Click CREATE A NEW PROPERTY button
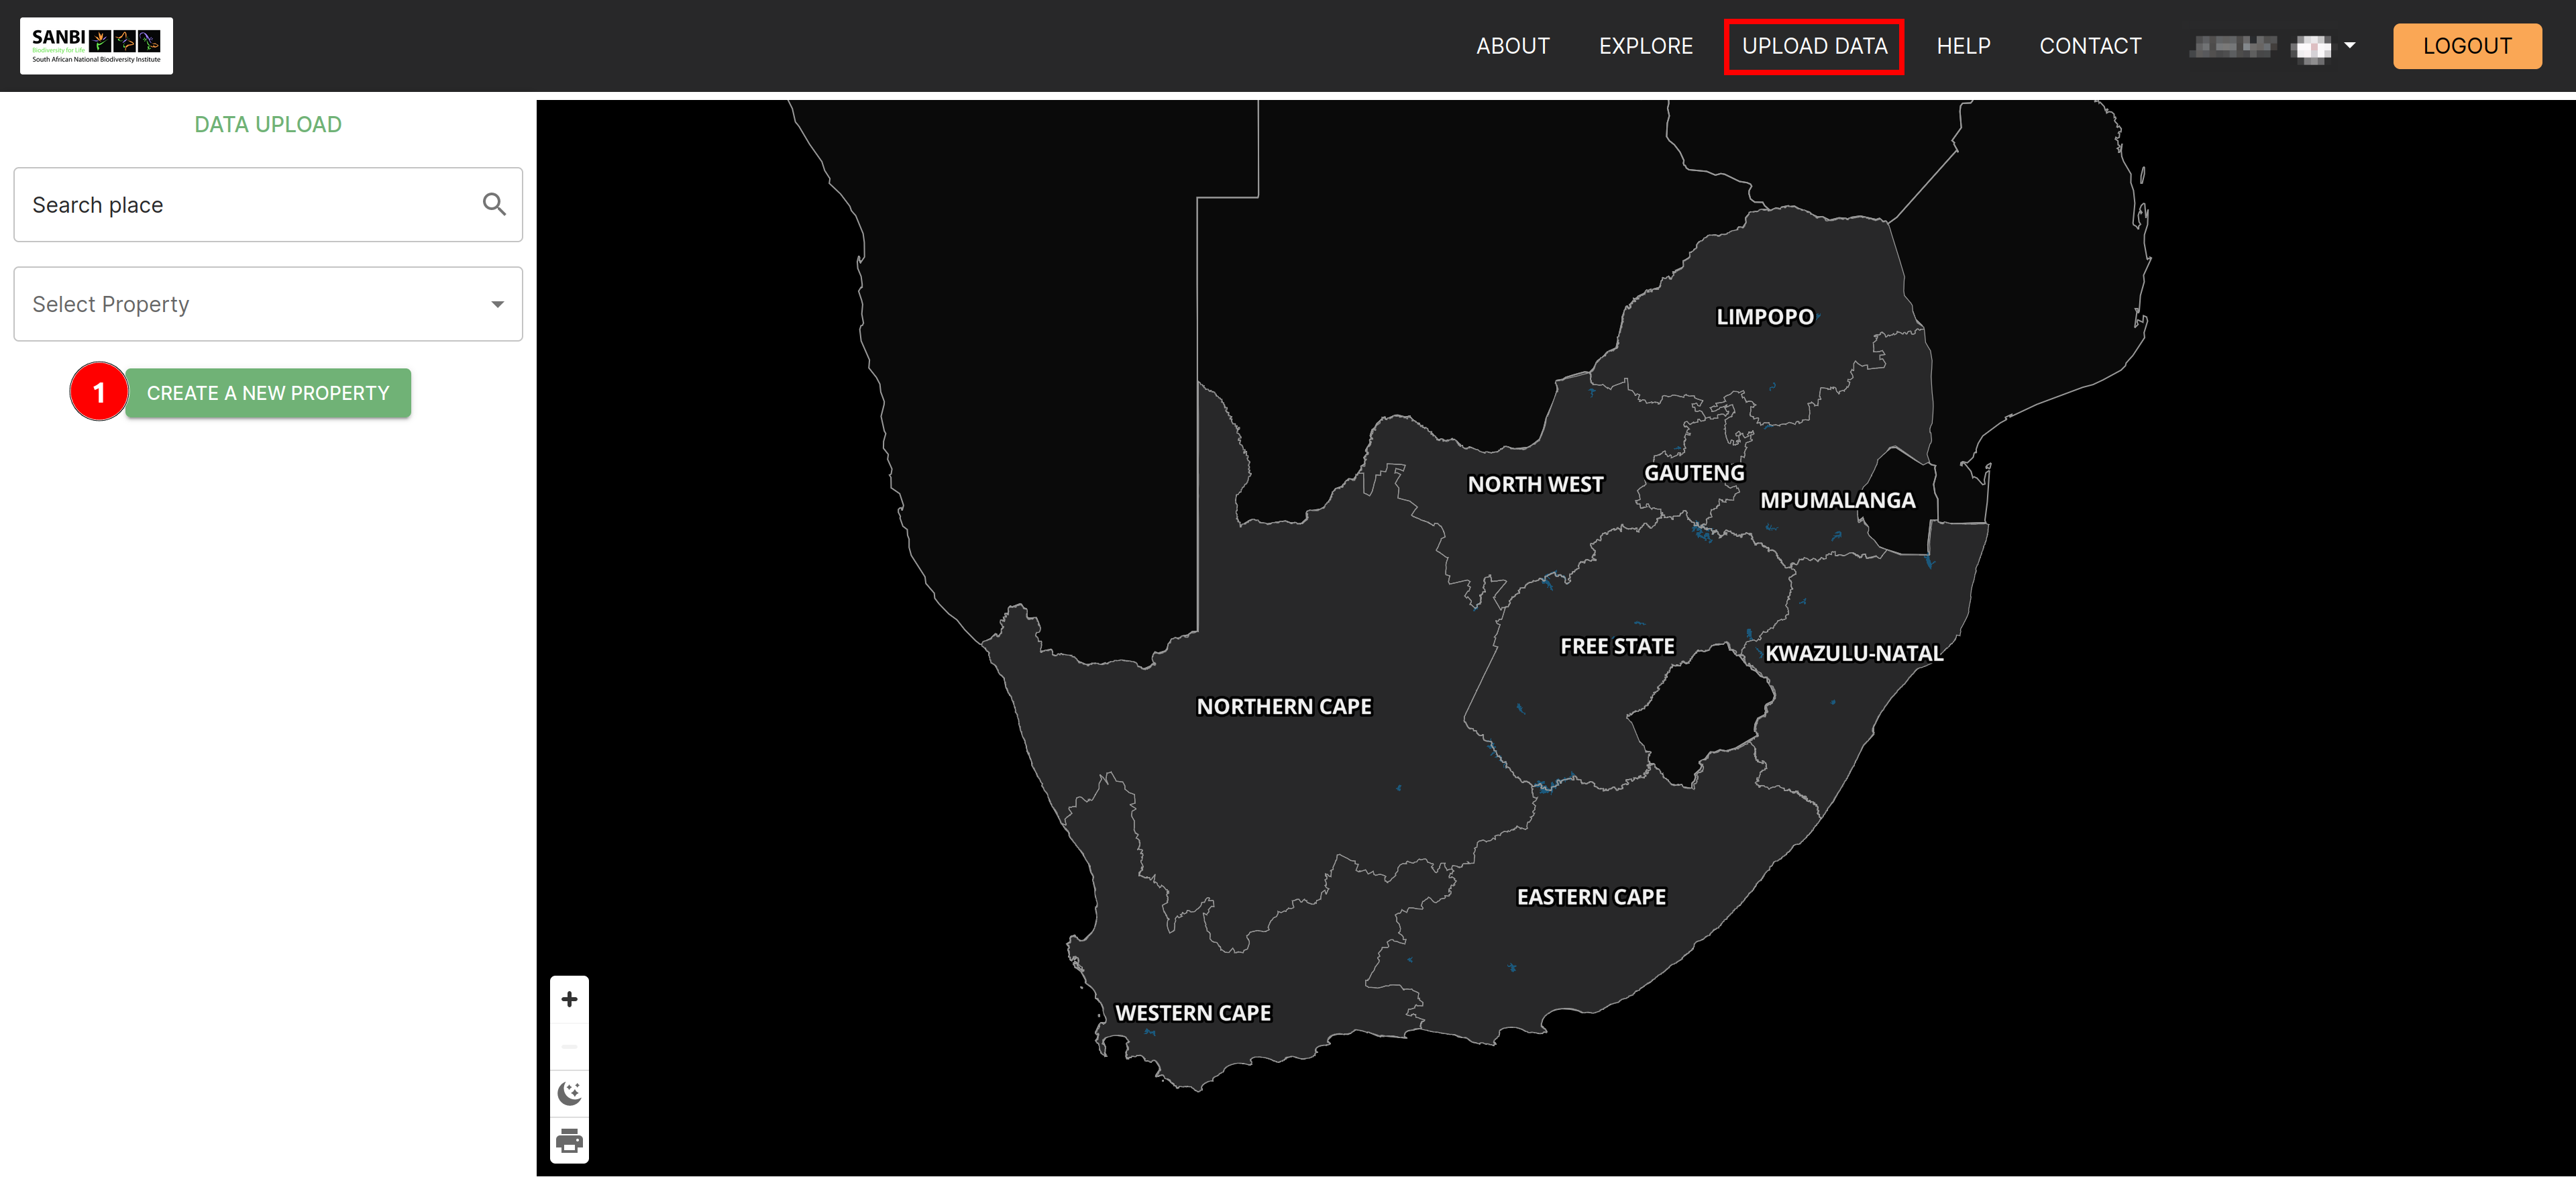Viewport: 2576px width, 1177px height. [268, 393]
